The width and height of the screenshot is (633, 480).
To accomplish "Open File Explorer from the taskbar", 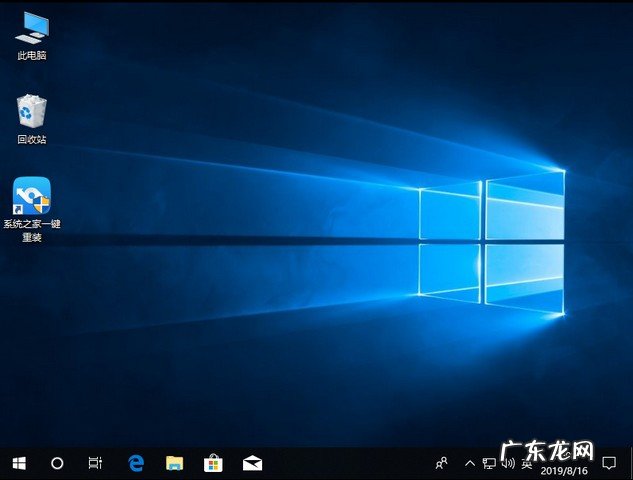I will (x=175, y=463).
